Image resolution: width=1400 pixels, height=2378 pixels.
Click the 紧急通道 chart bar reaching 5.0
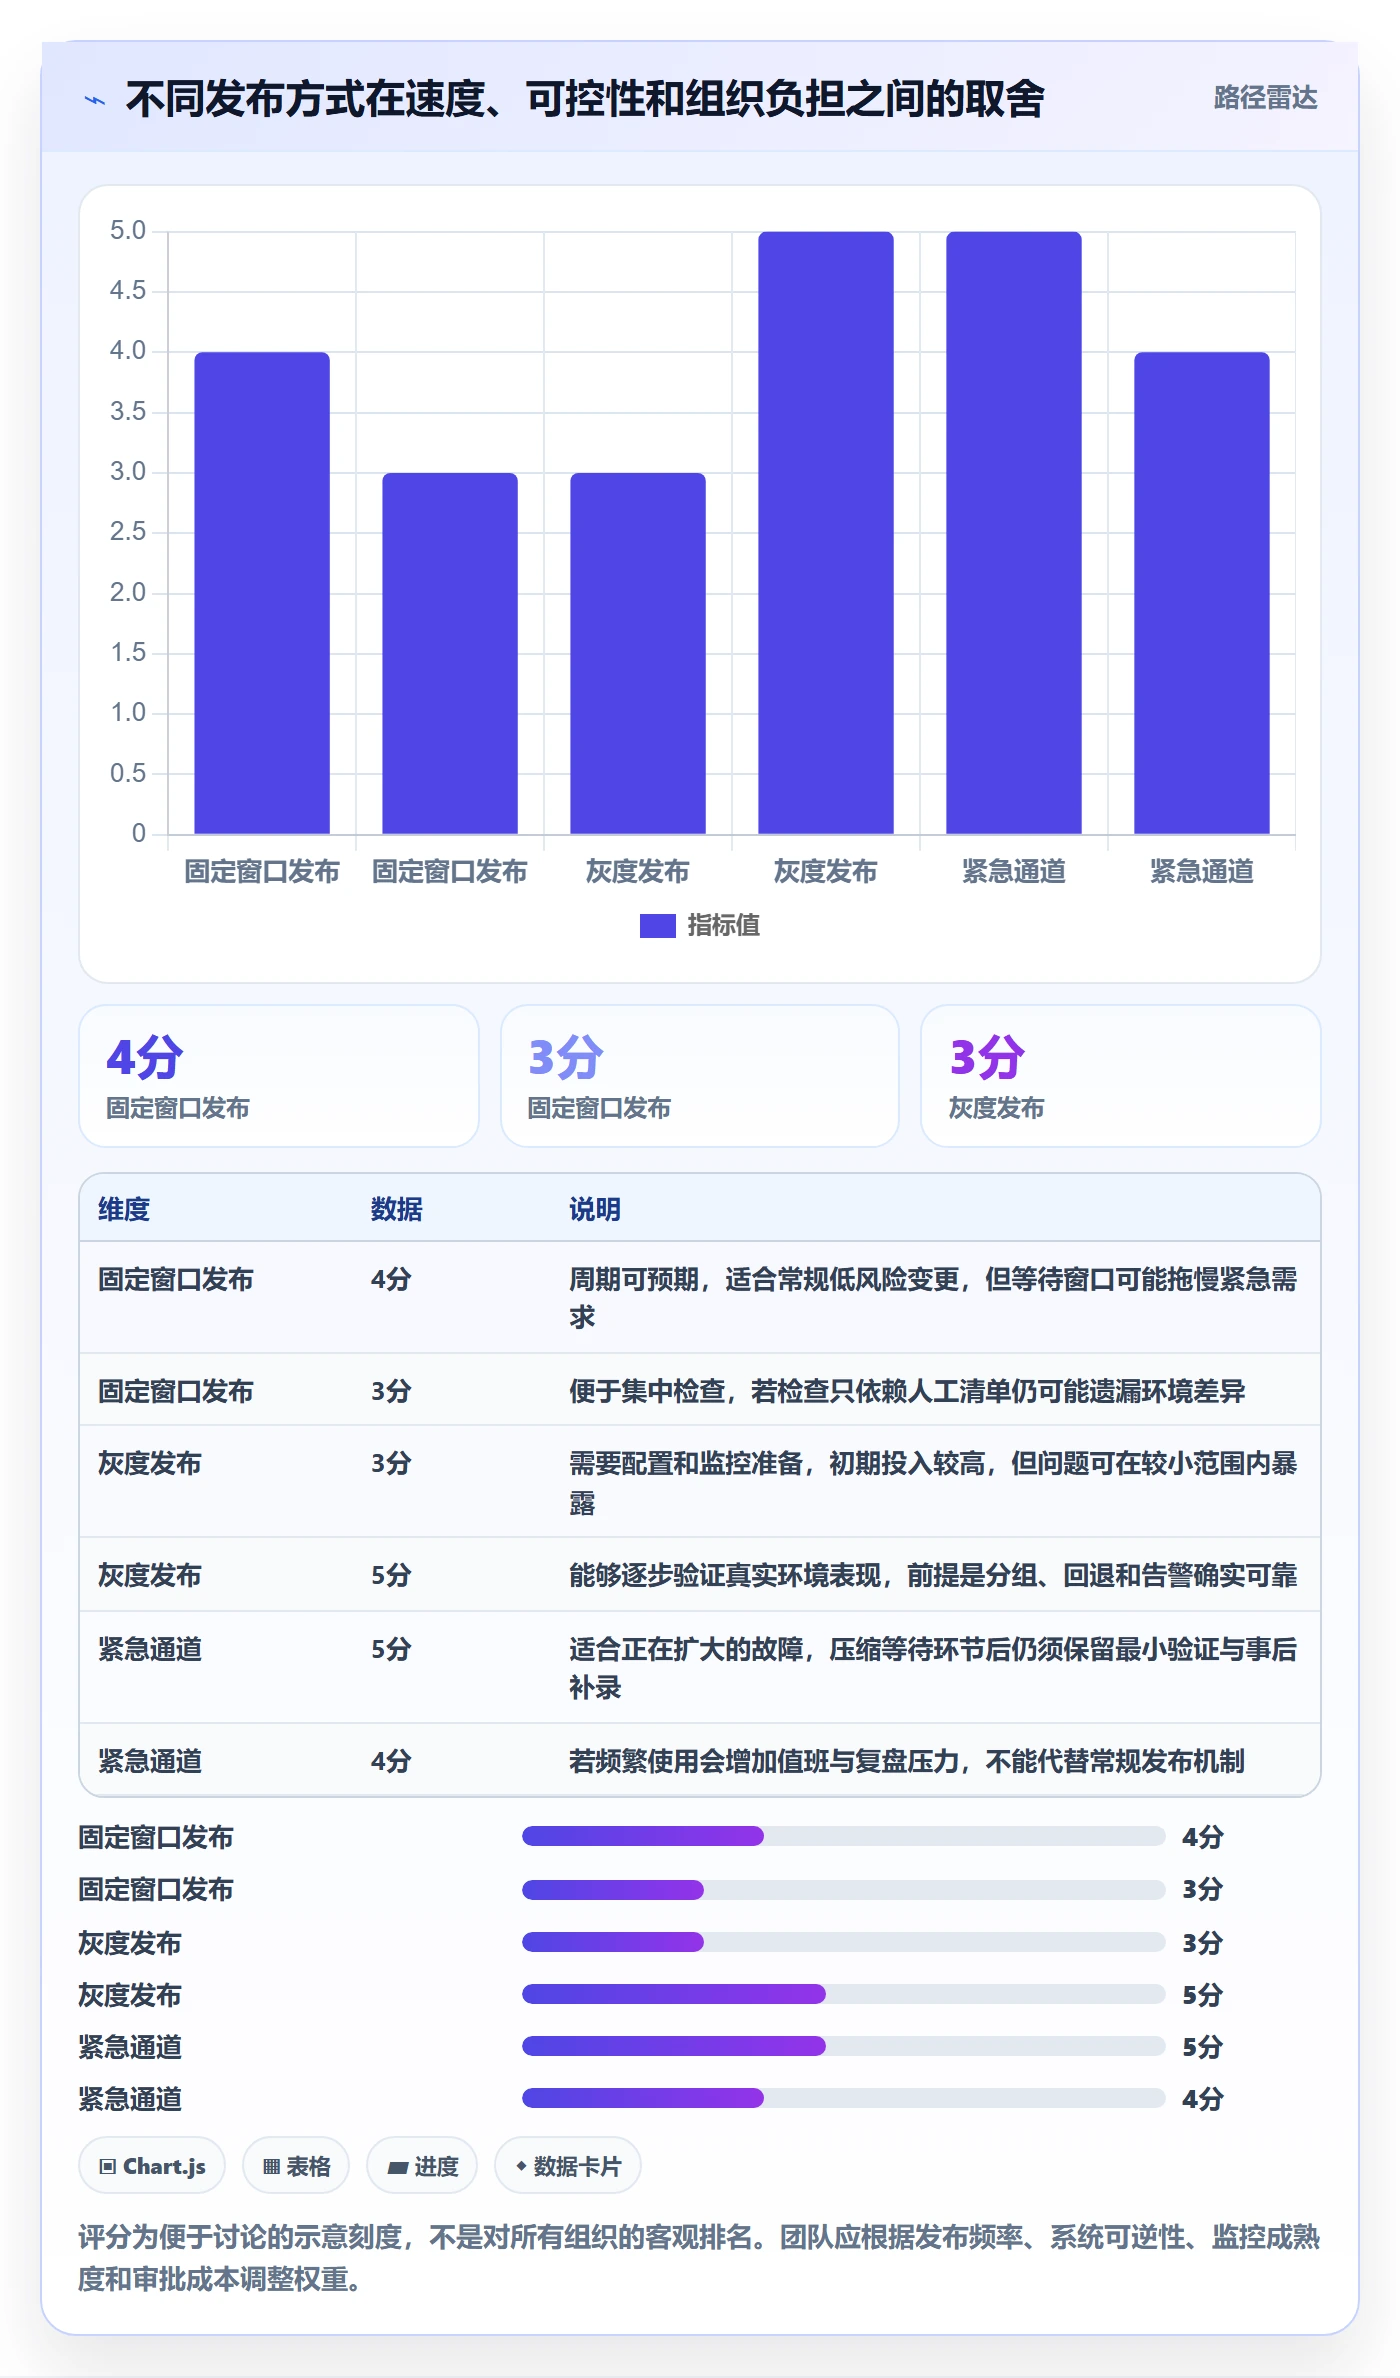(x=1014, y=533)
